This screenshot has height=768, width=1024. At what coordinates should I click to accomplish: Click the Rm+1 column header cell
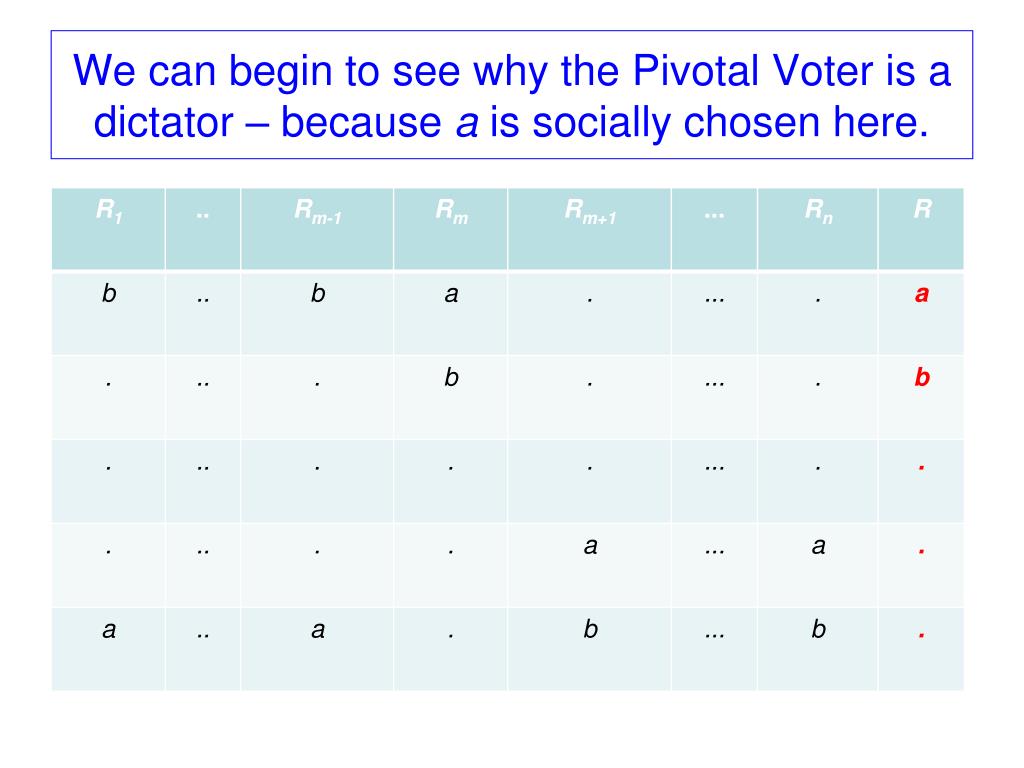590,229
